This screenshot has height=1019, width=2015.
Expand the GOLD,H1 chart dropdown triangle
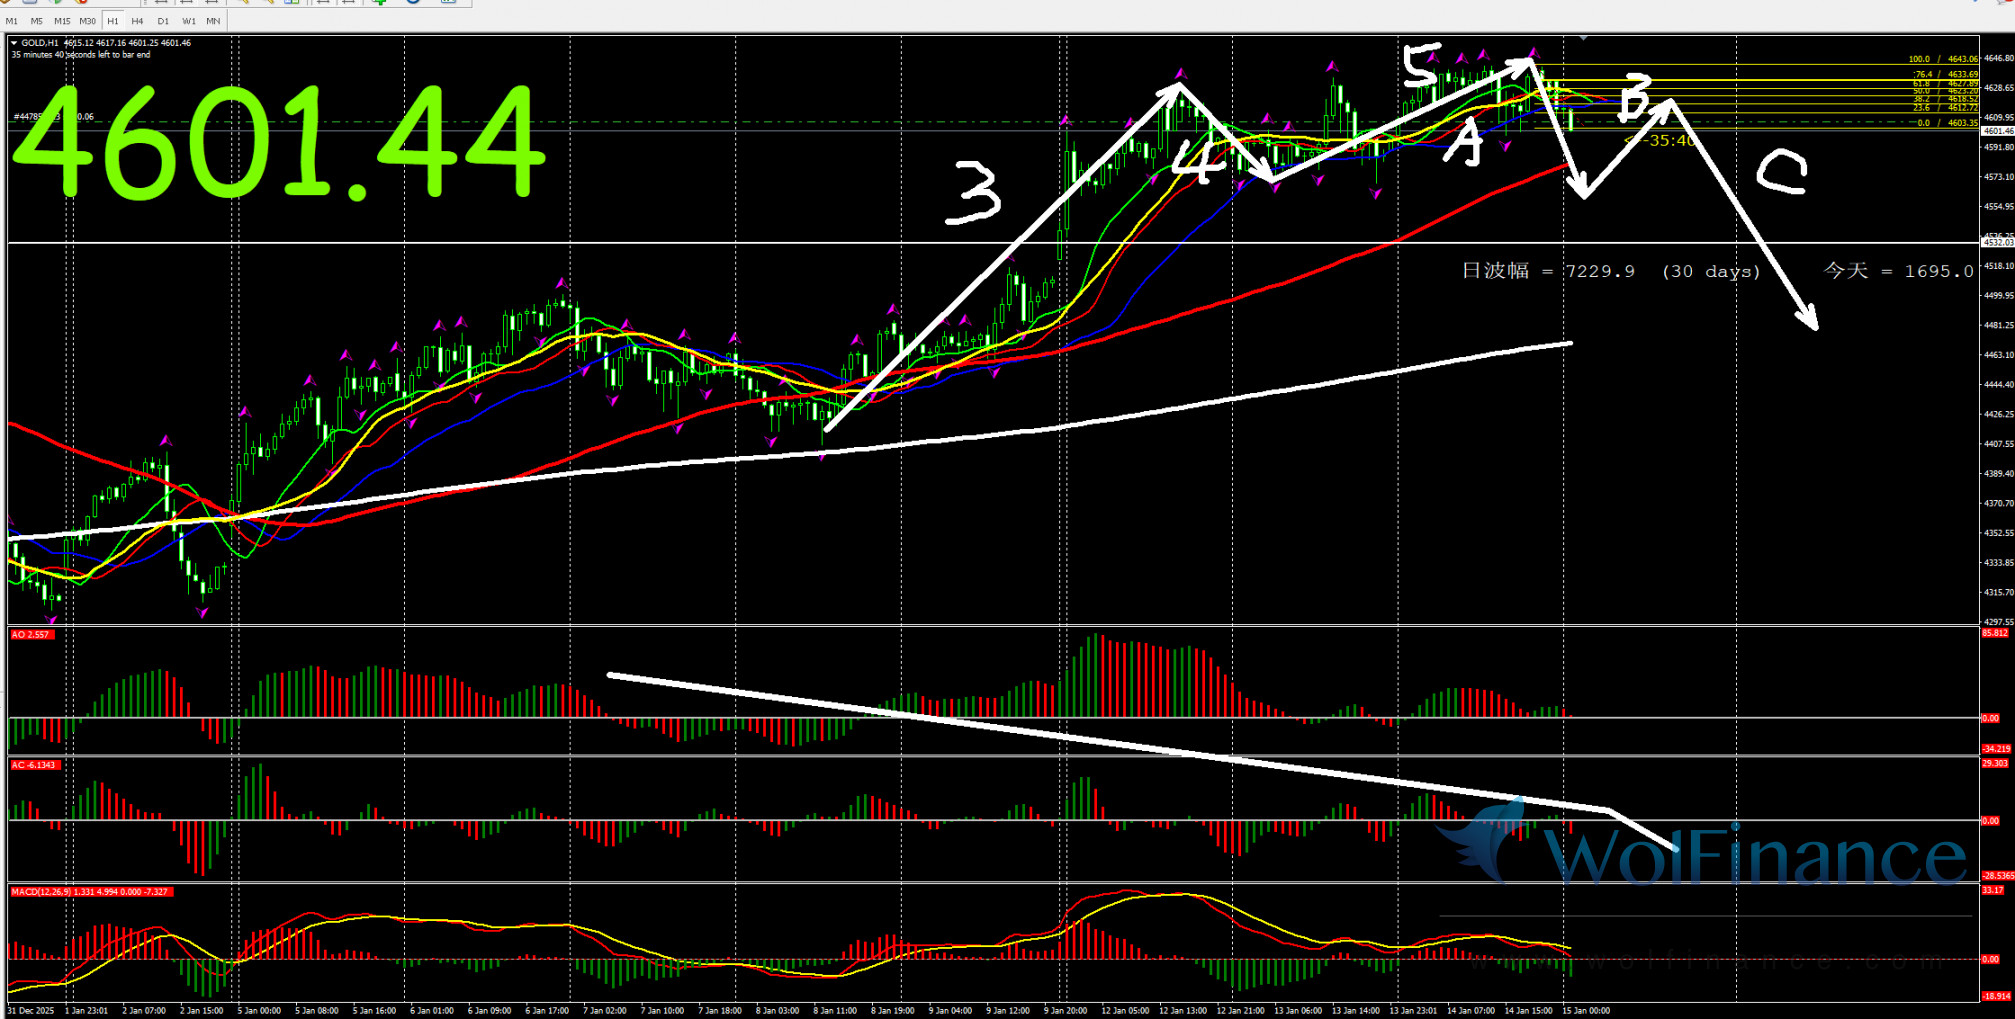coord(14,43)
